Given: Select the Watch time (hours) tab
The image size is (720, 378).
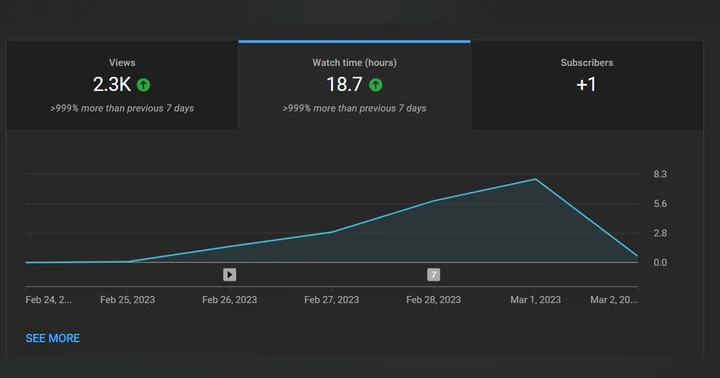Looking at the screenshot, I should (354, 85).
